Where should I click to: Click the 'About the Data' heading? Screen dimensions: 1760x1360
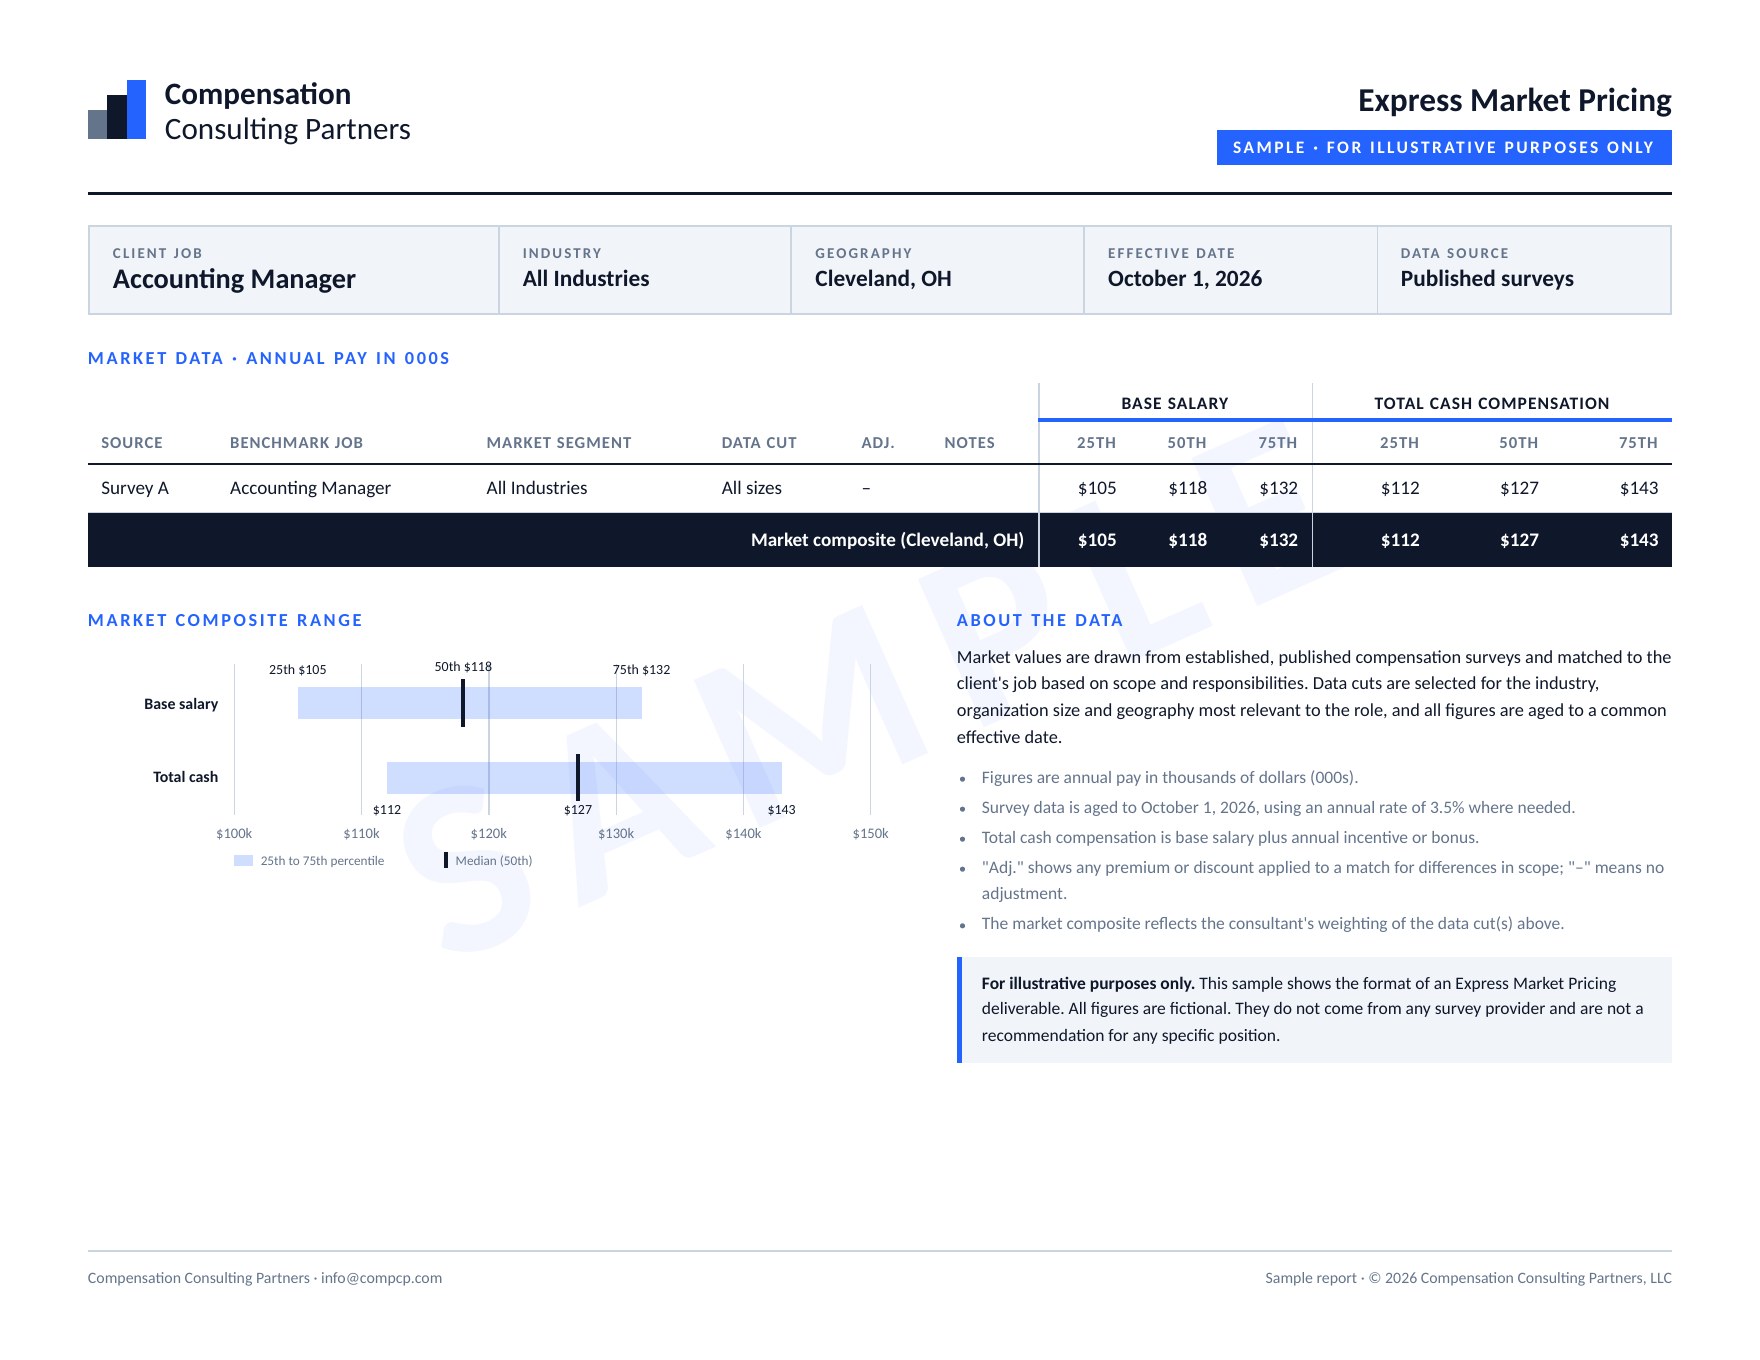pos(1040,620)
